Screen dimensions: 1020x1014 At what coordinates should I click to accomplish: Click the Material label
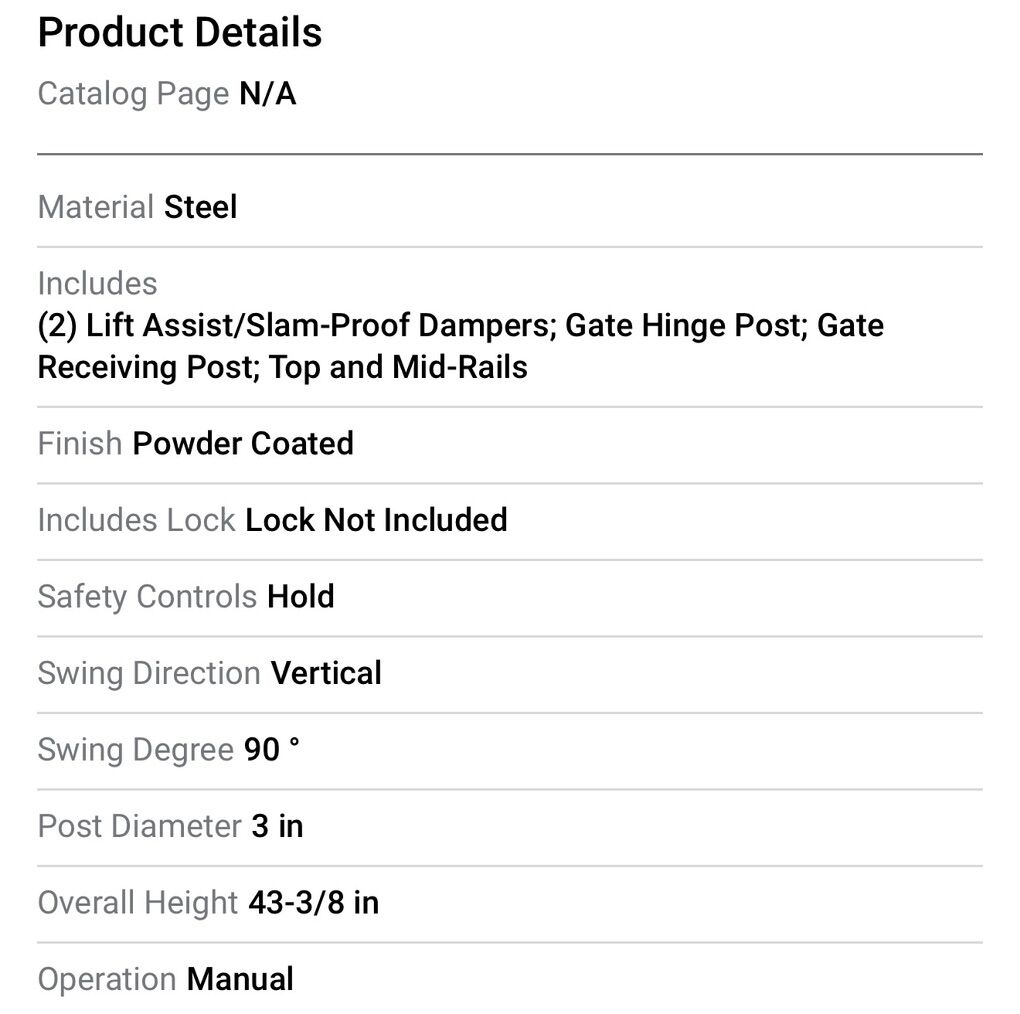[x=95, y=207]
